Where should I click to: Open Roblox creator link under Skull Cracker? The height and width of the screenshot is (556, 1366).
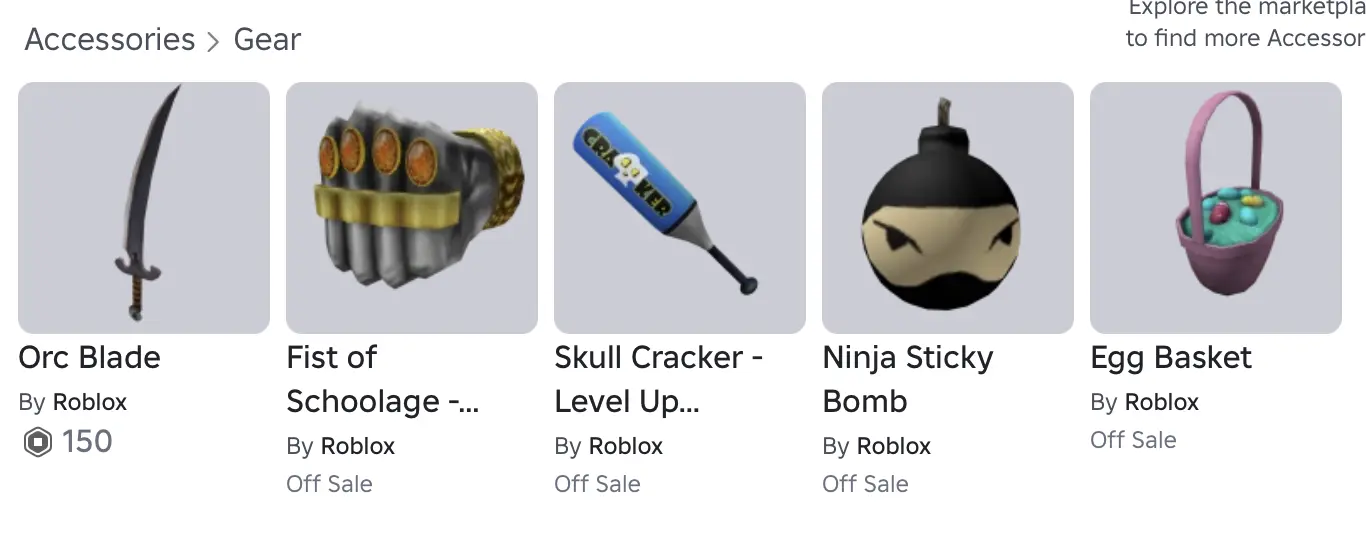[626, 446]
